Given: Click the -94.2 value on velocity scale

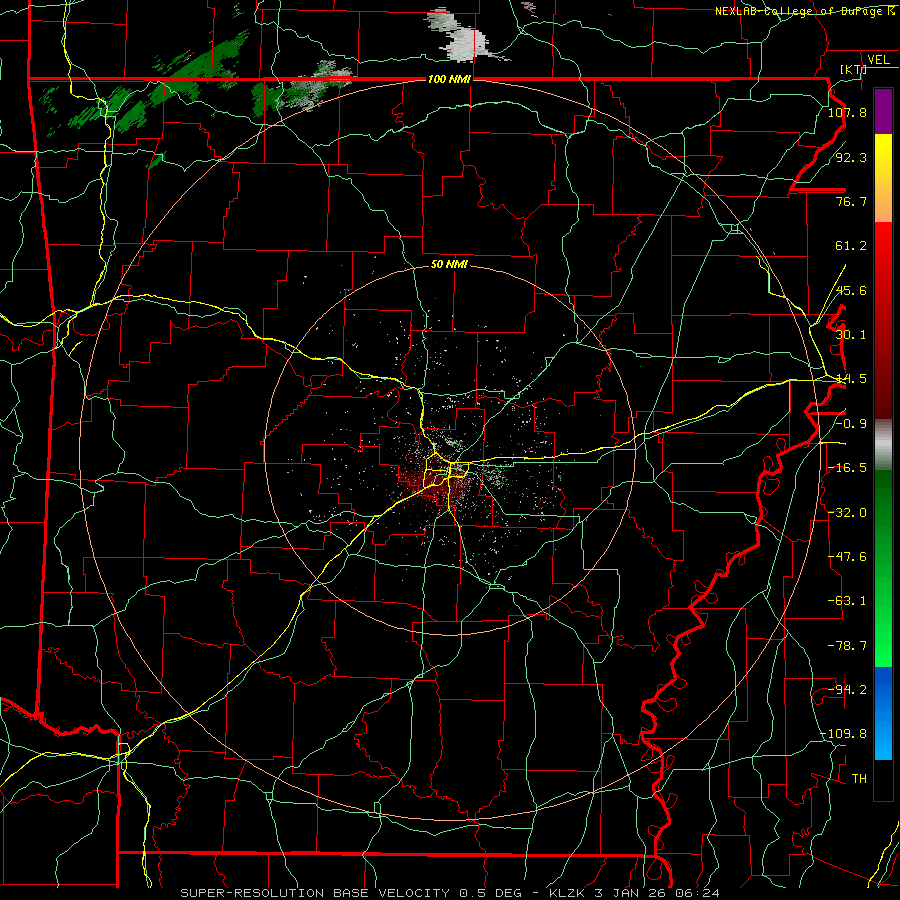Looking at the screenshot, I should tap(847, 690).
